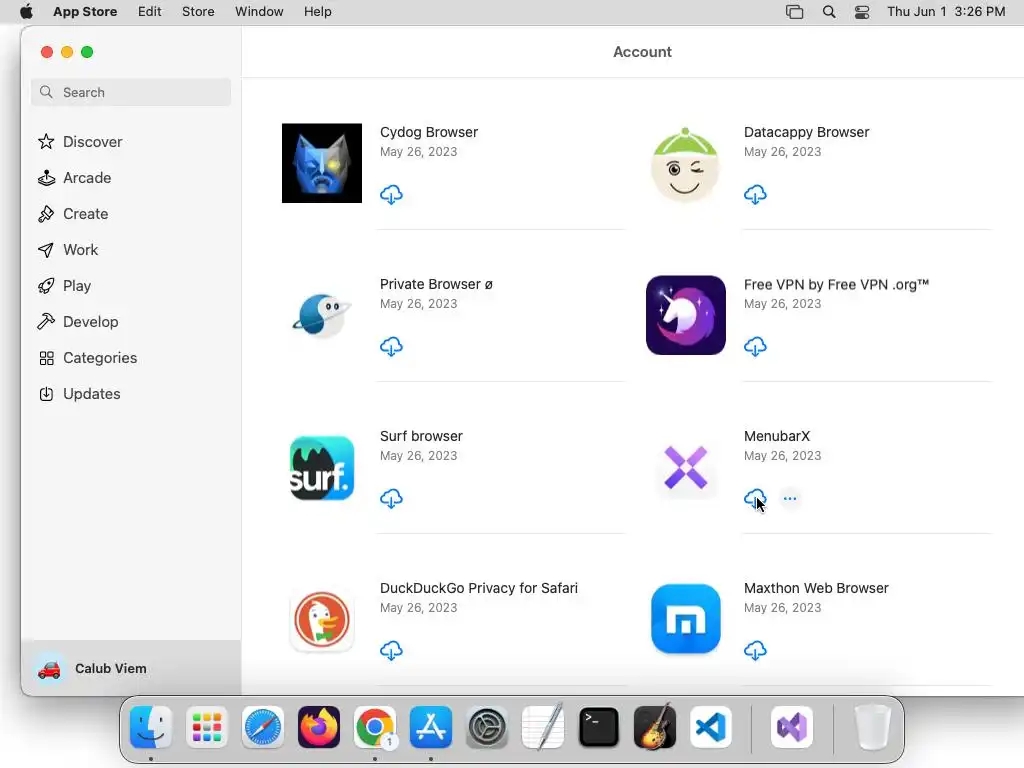The image size is (1024, 768).
Task: Open Visual Studio purple Dock icon
Action: [792, 727]
